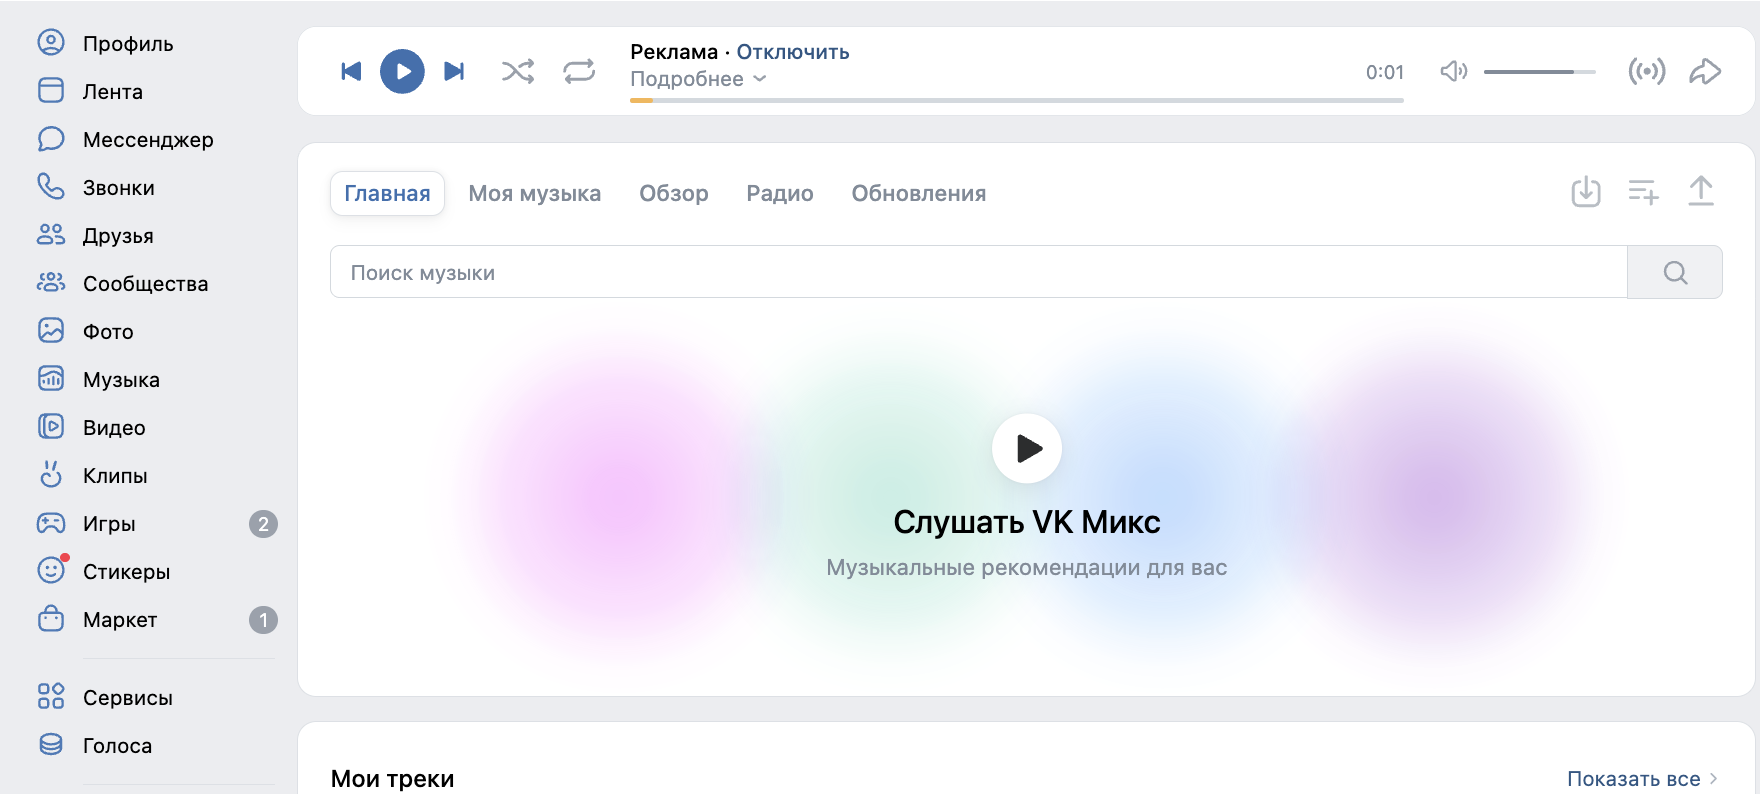This screenshot has width=1760, height=794.
Task: Click the Маркет notification badge 1
Action: point(263,619)
